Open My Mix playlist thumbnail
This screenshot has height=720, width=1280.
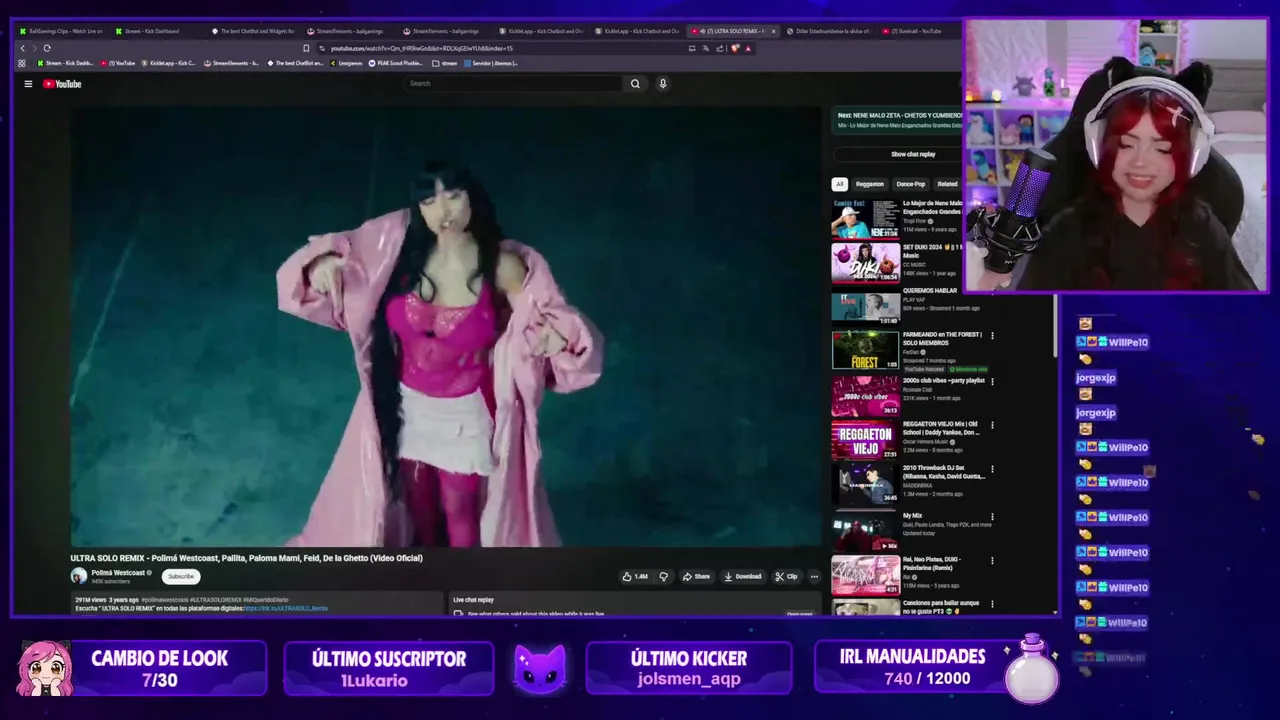click(x=866, y=530)
